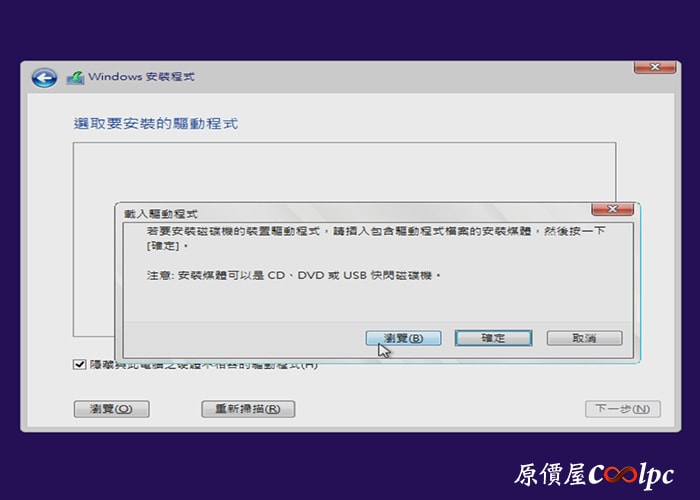Image resolution: width=700 pixels, height=500 pixels.
Task: Click the blue back arrow button
Action: pyautogui.click(x=44, y=78)
